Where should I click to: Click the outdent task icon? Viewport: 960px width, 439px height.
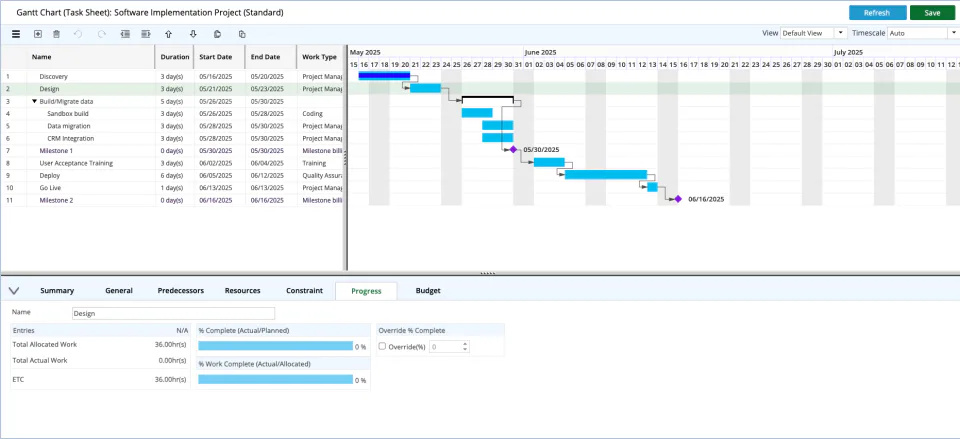(x=125, y=34)
